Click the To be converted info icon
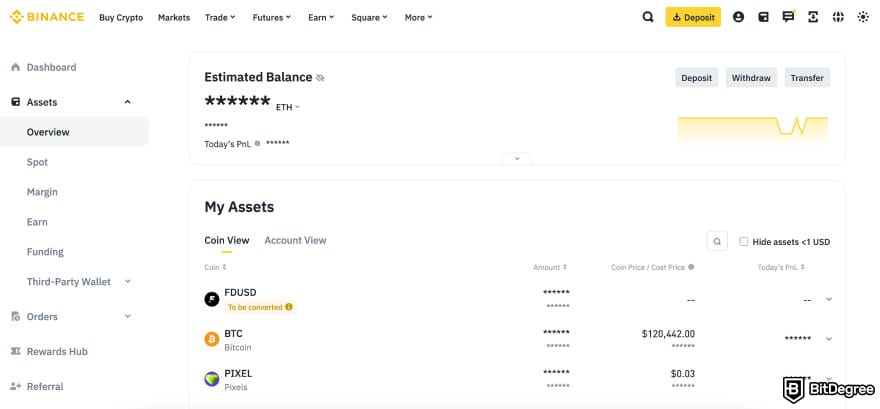This screenshot has height=409, width=880. pos(288,307)
